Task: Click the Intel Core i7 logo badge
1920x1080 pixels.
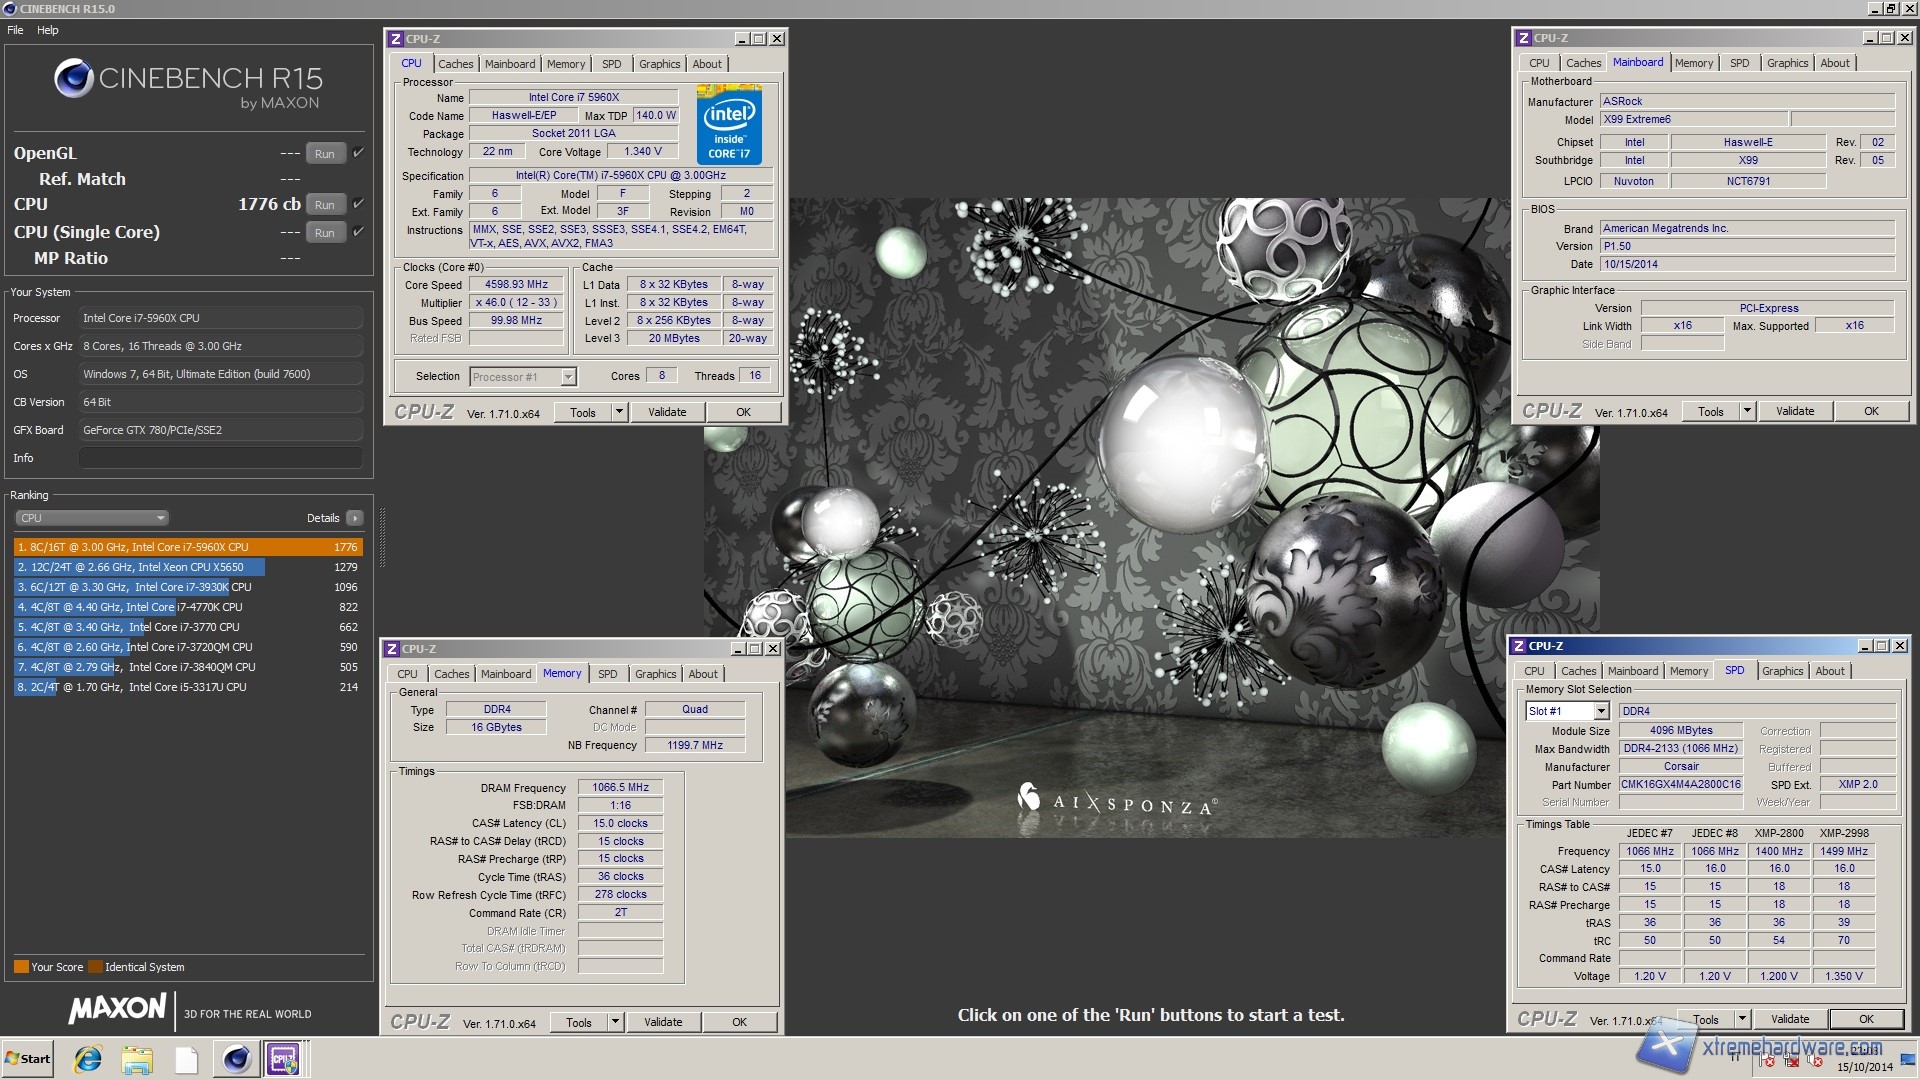Action: [729, 125]
